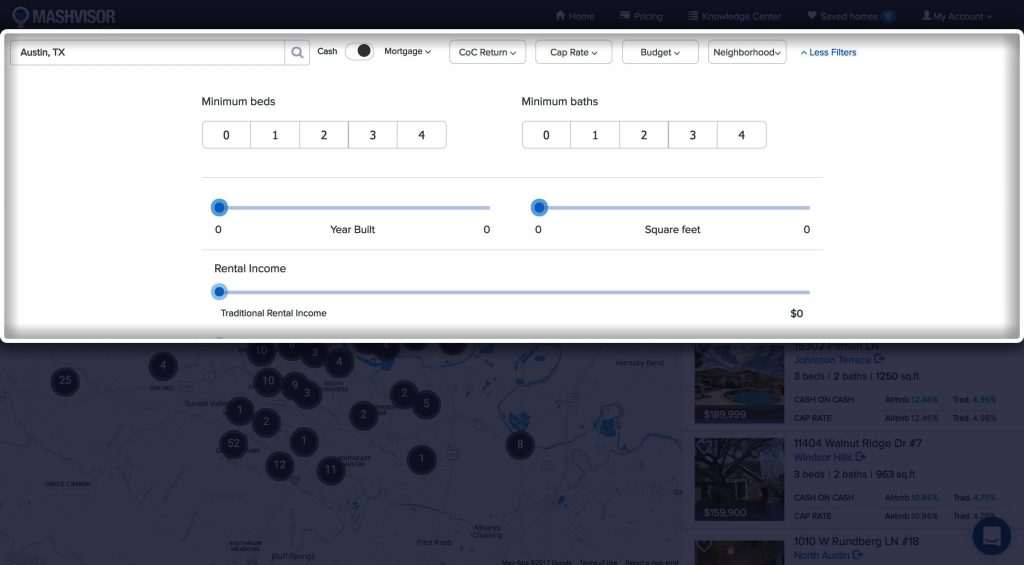Open the Budget filter dropdown
The image size is (1024, 565).
pos(660,52)
